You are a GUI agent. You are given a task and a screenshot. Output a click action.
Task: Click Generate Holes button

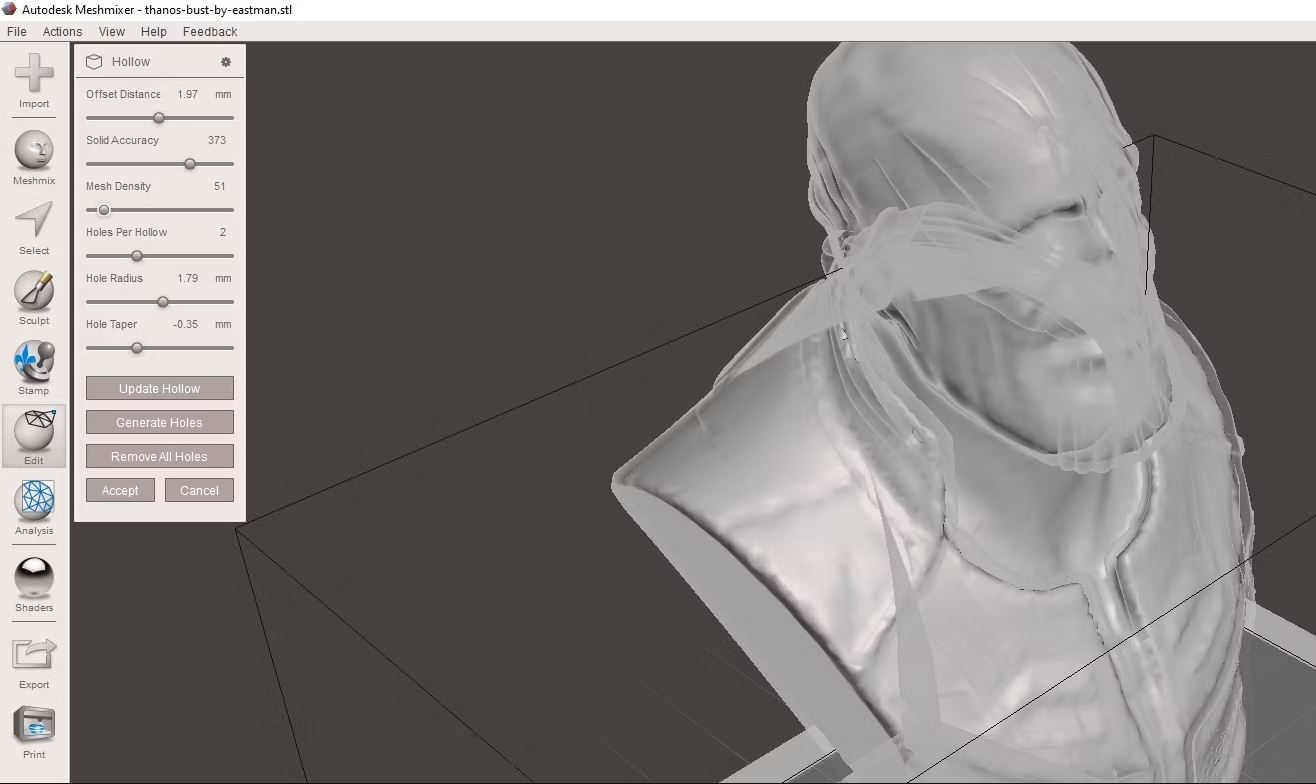click(x=160, y=422)
